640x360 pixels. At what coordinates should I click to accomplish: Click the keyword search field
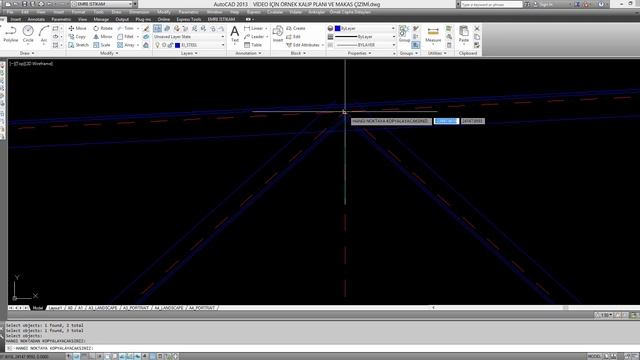click(491, 4)
